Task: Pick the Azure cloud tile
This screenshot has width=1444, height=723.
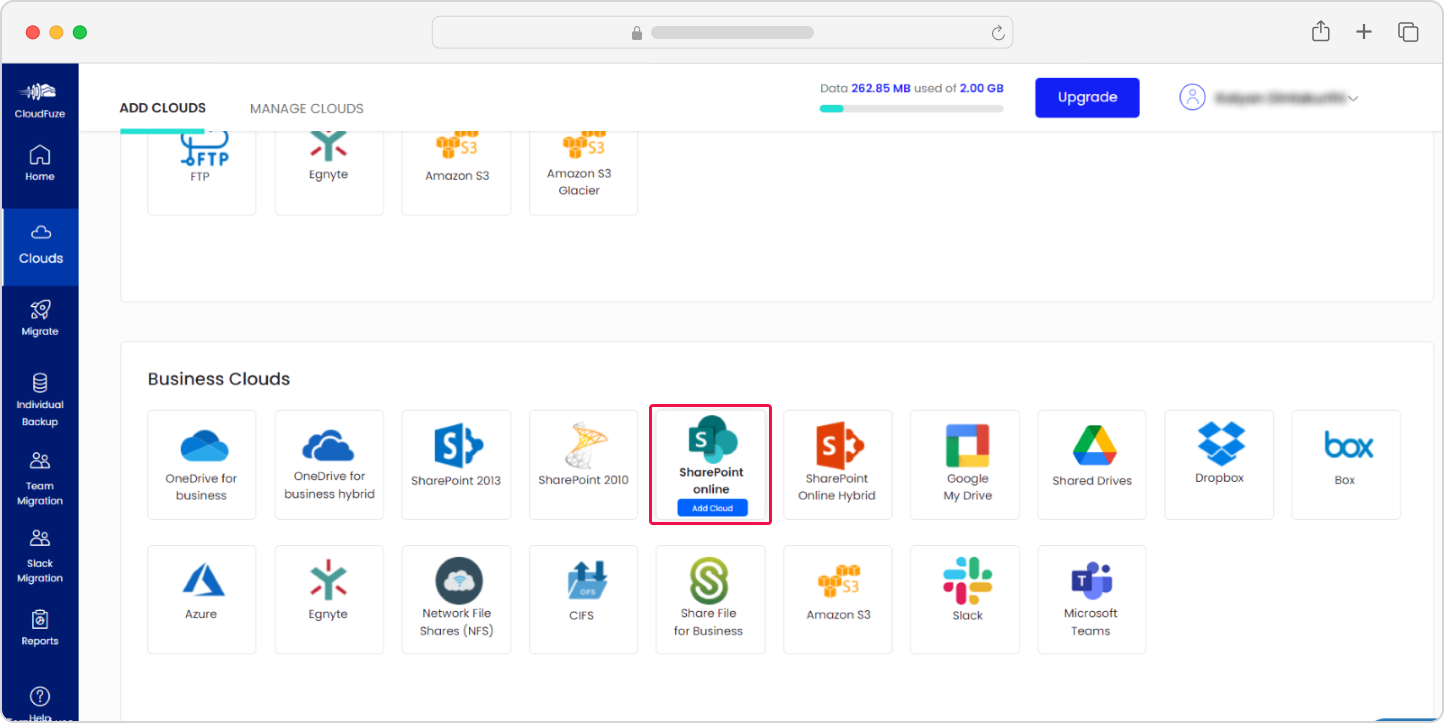Action: tap(201, 600)
